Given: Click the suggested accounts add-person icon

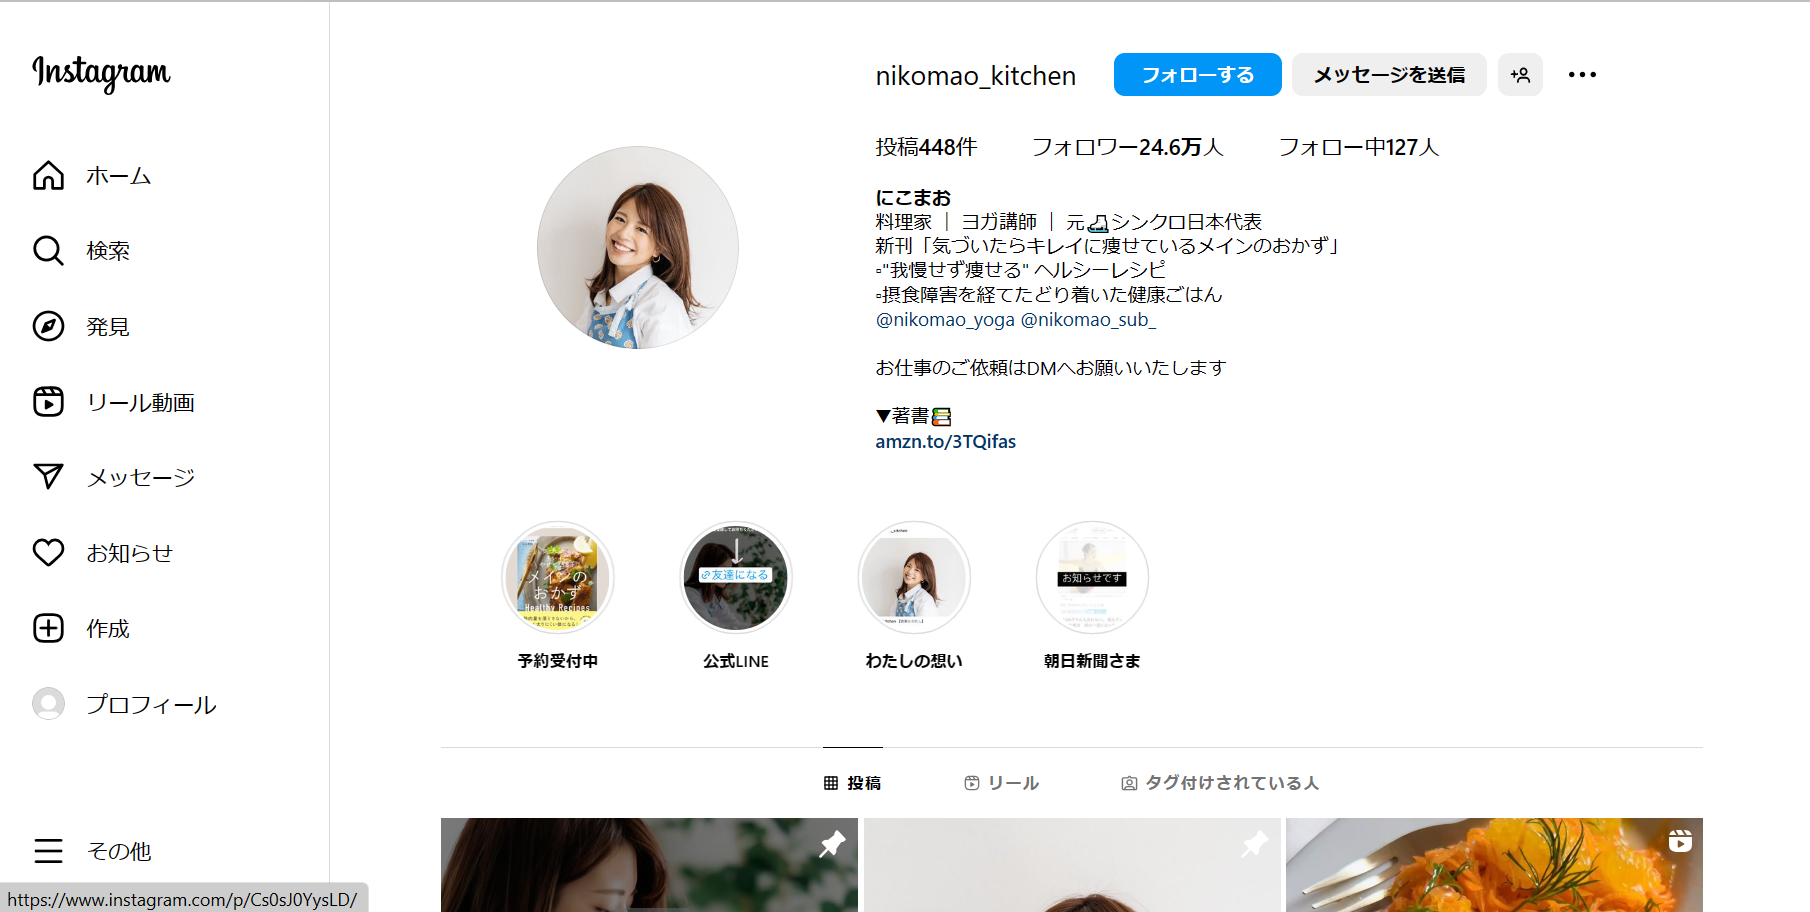Looking at the screenshot, I should [1520, 75].
